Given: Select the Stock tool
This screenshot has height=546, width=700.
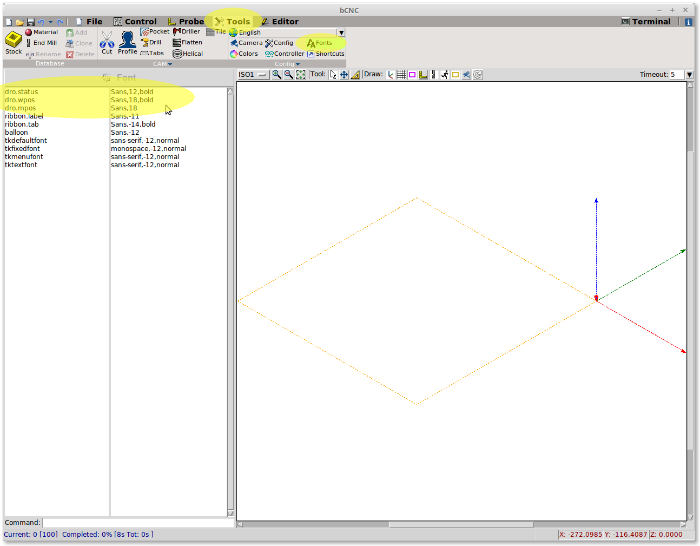Looking at the screenshot, I should 13,43.
